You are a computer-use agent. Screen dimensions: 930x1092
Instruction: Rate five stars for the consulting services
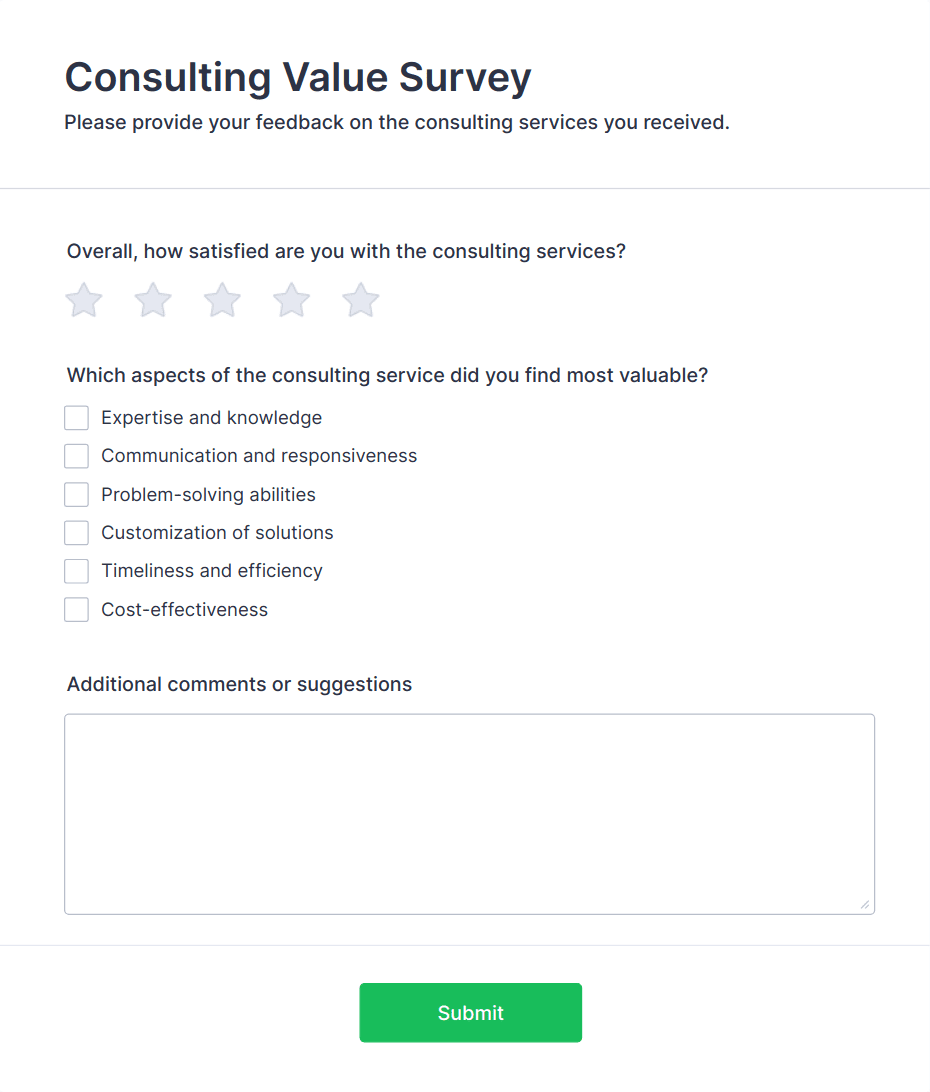point(360,299)
